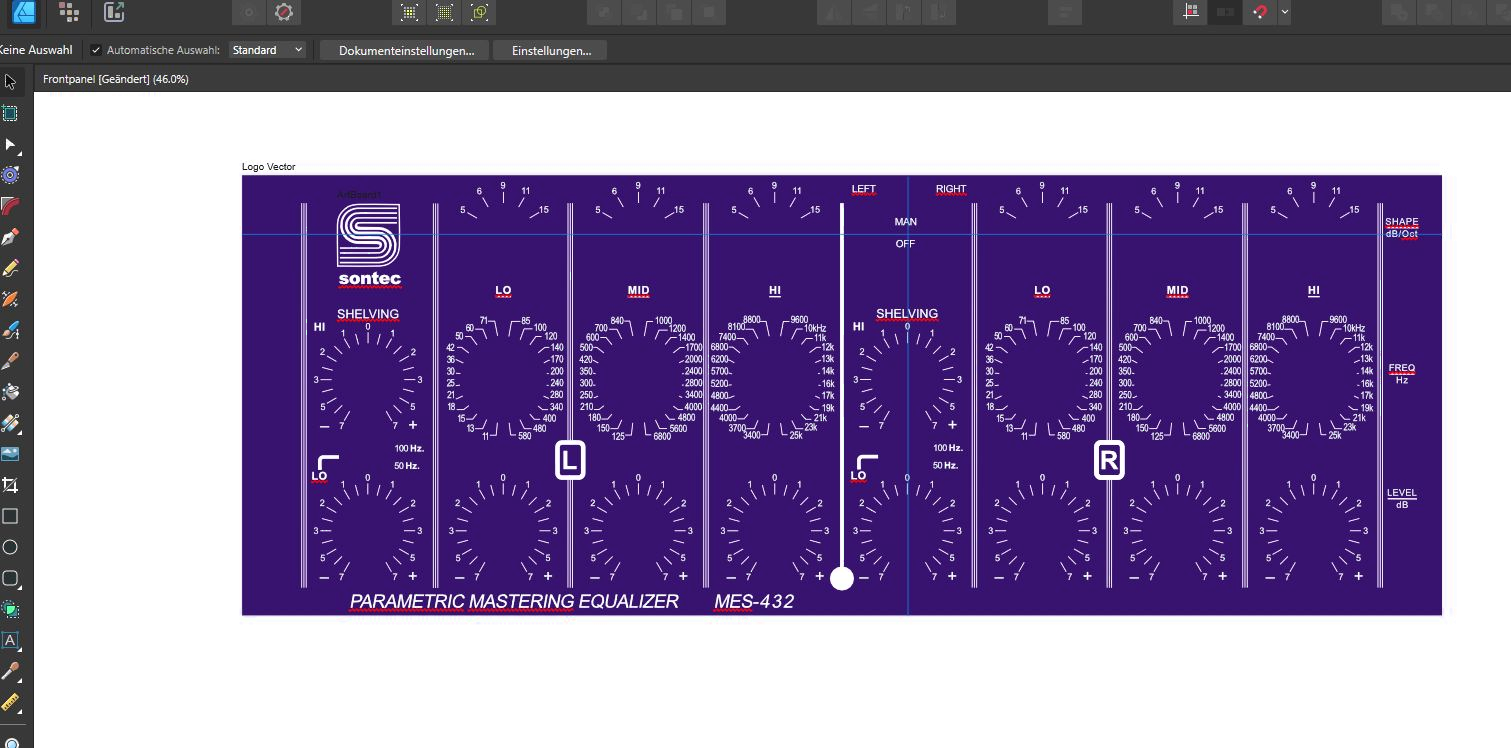The width and height of the screenshot is (1511, 748).
Task: Click the Logo Vector artboard label
Action: pyautogui.click(x=269, y=167)
